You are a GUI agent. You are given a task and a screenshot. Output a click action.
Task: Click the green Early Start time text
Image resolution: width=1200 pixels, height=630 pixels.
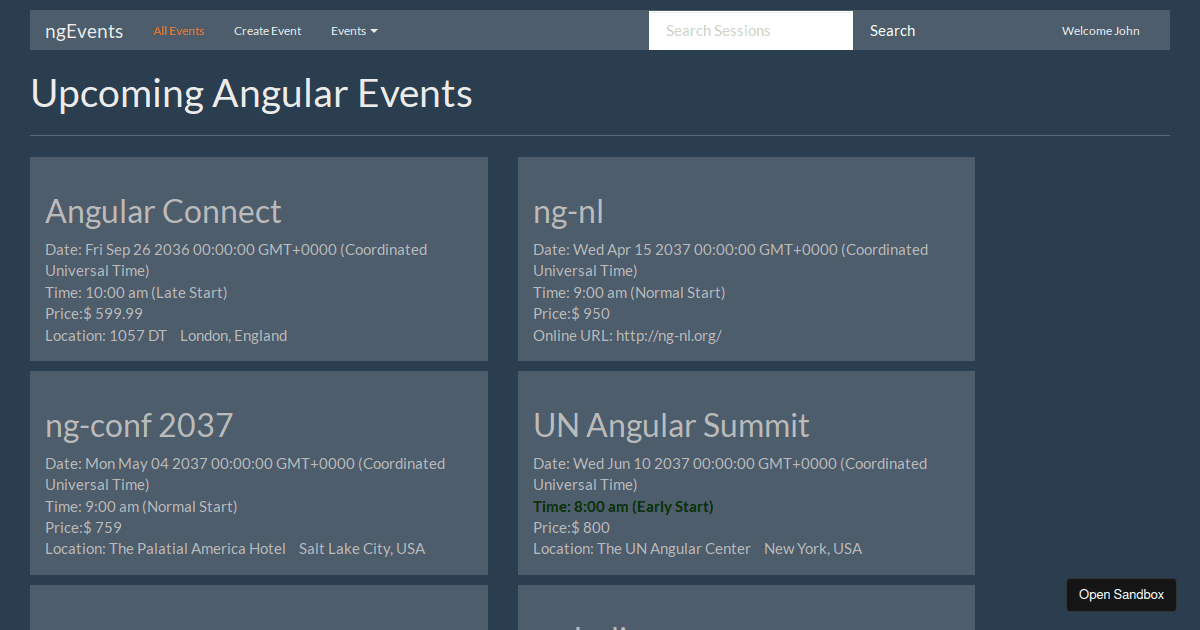(623, 506)
